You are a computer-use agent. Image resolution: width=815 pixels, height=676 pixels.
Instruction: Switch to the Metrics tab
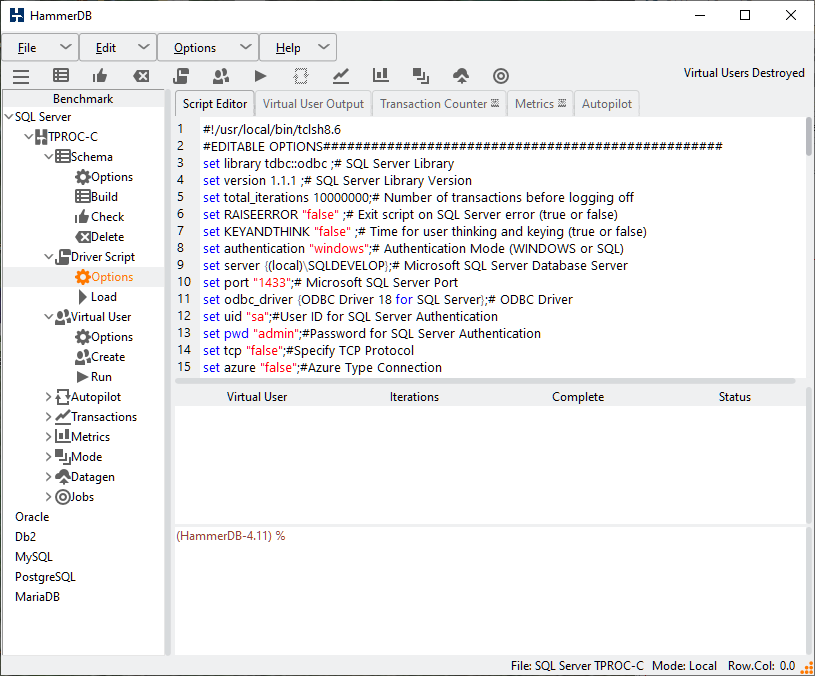tap(540, 104)
